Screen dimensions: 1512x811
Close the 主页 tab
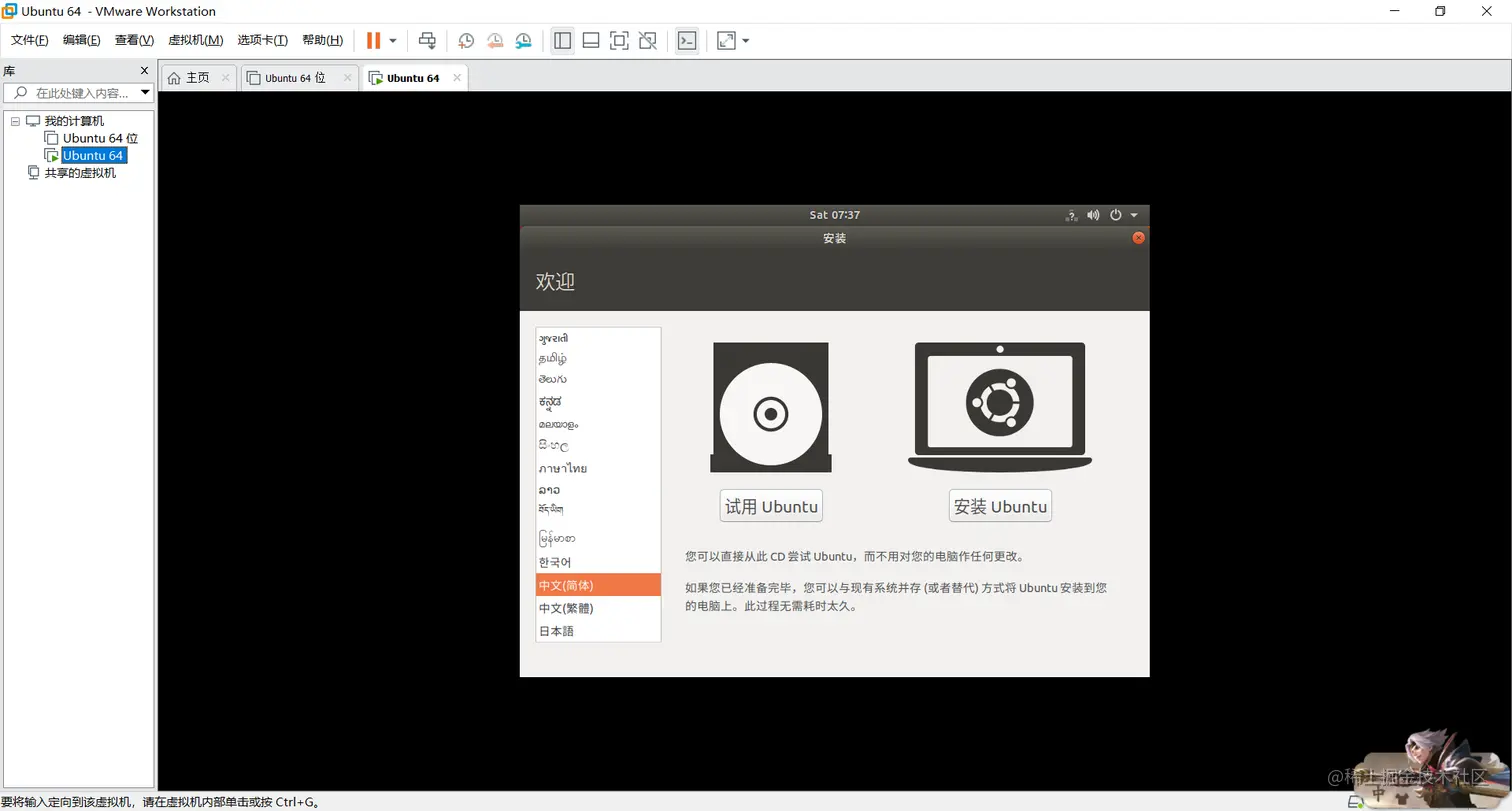(225, 77)
